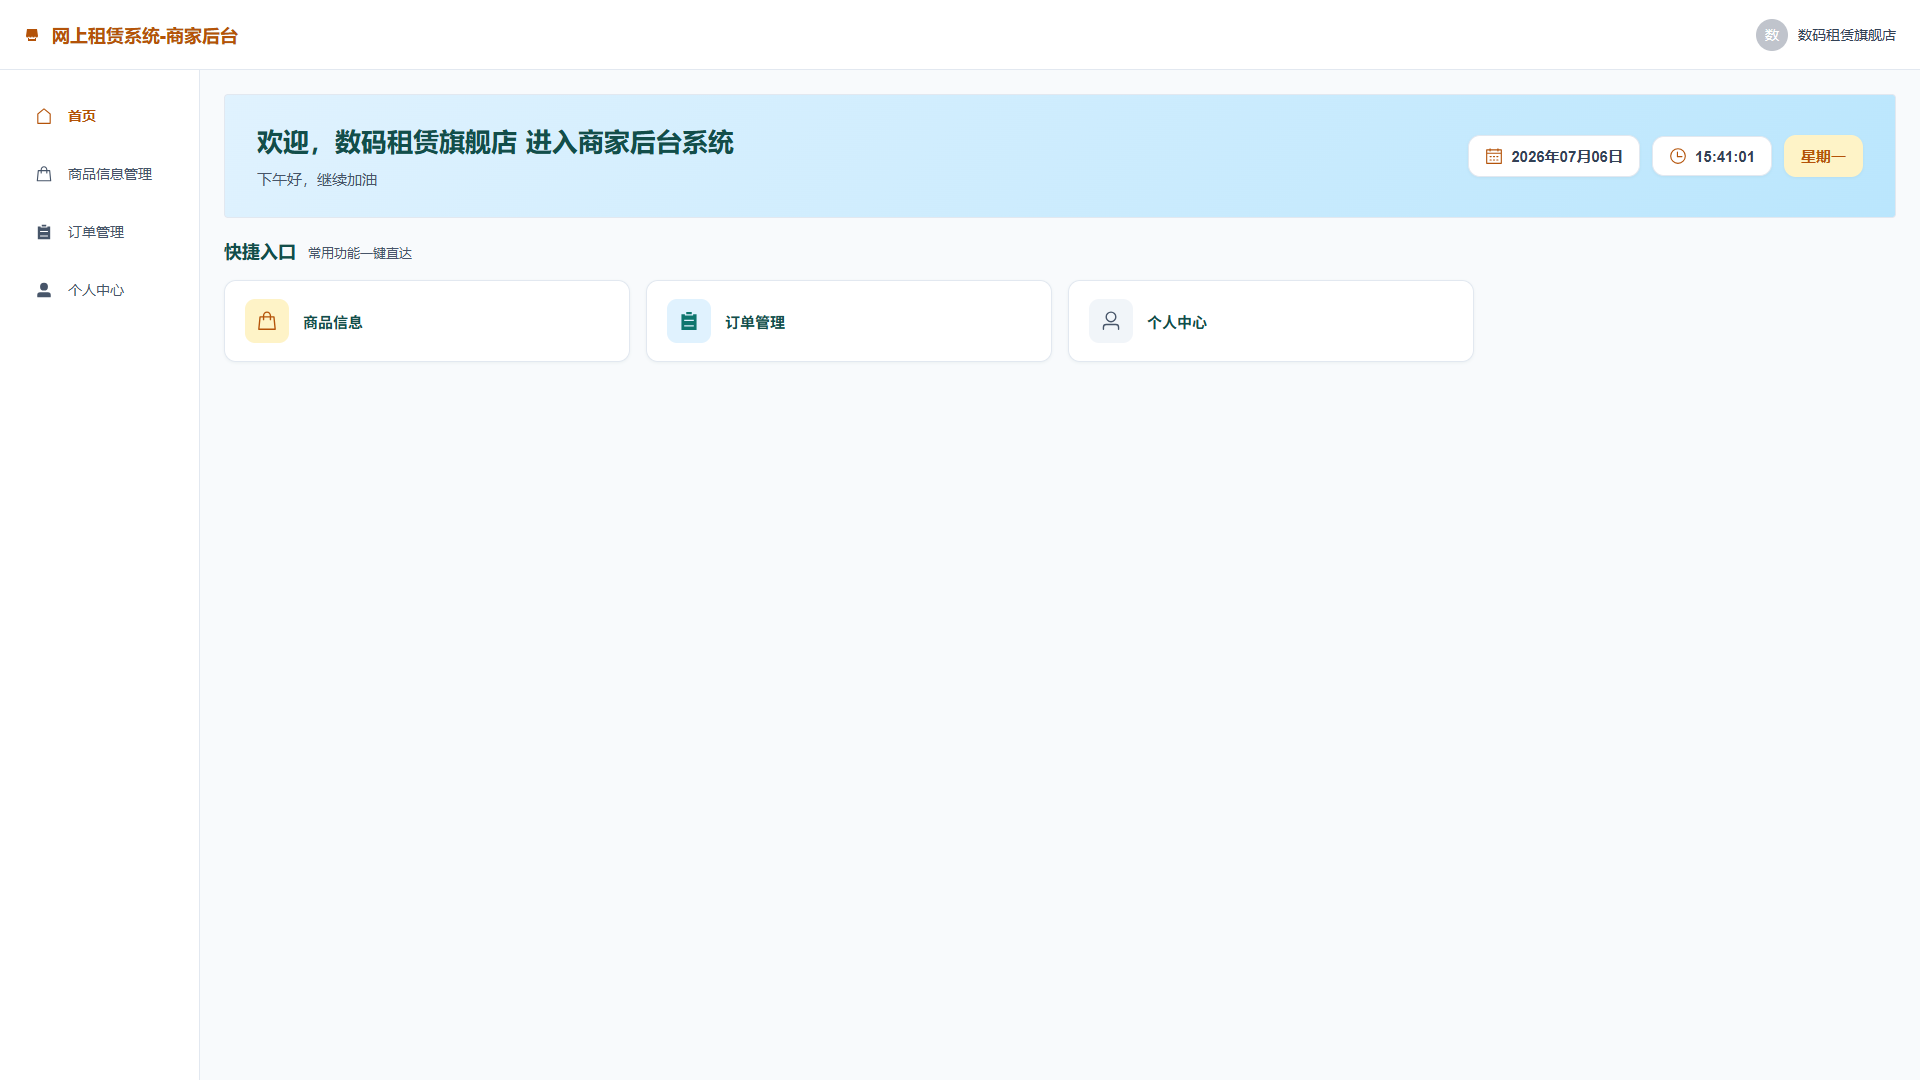Open the round 数 user avatar
Screen dimensions: 1920x1080
click(x=1772, y=35)
